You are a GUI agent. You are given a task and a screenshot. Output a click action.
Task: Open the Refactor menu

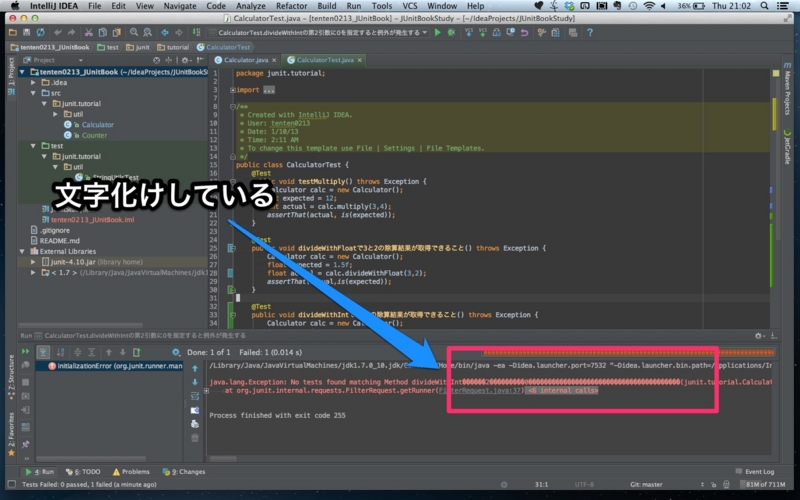(291, 6)
